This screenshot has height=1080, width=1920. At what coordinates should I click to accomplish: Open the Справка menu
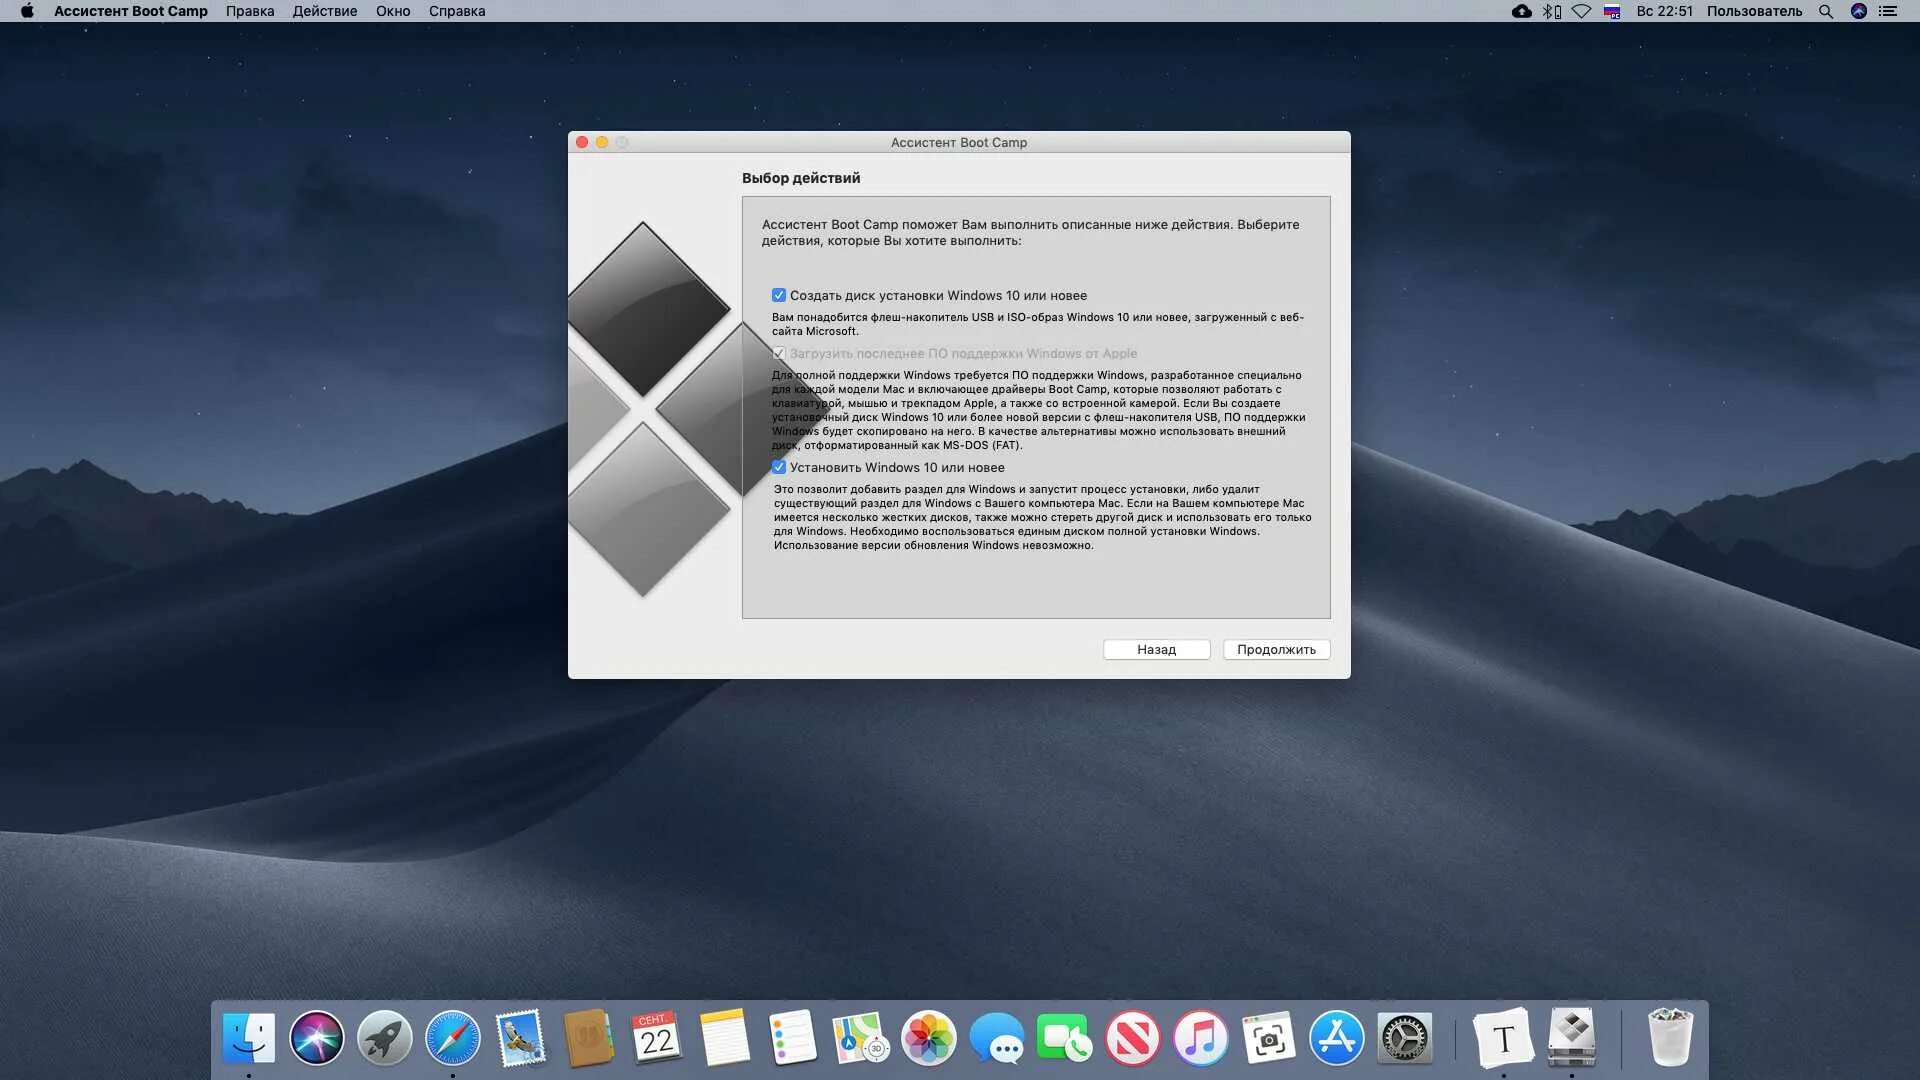click(x=457, y=11)
